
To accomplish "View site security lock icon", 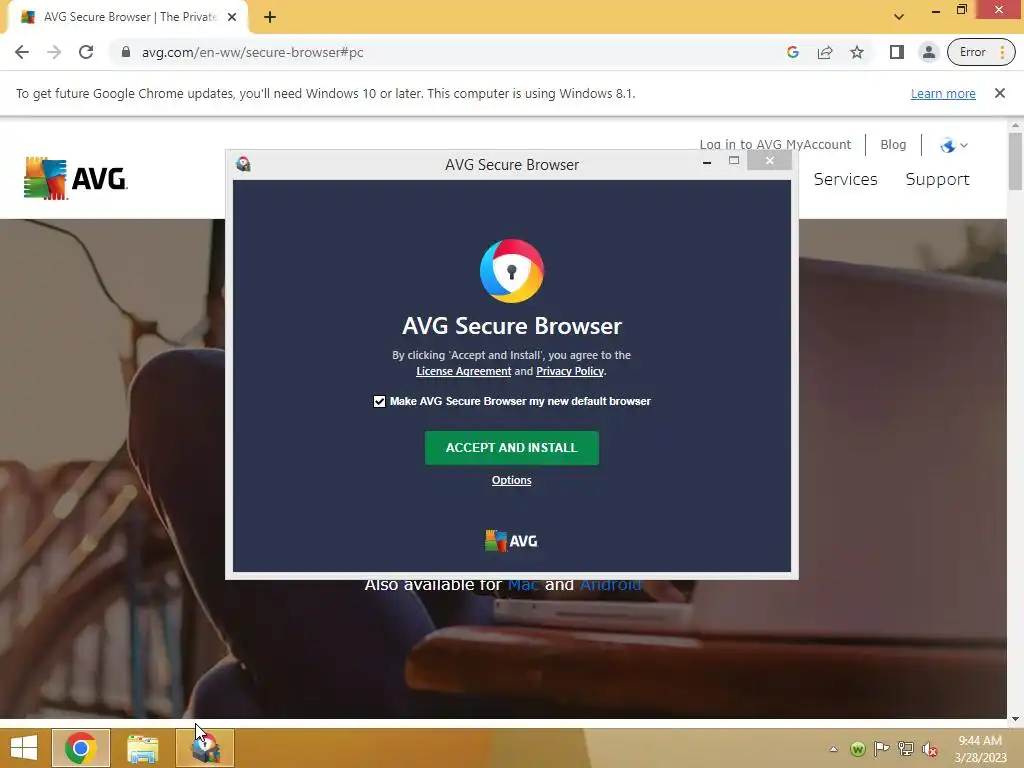I will point(126,52).
